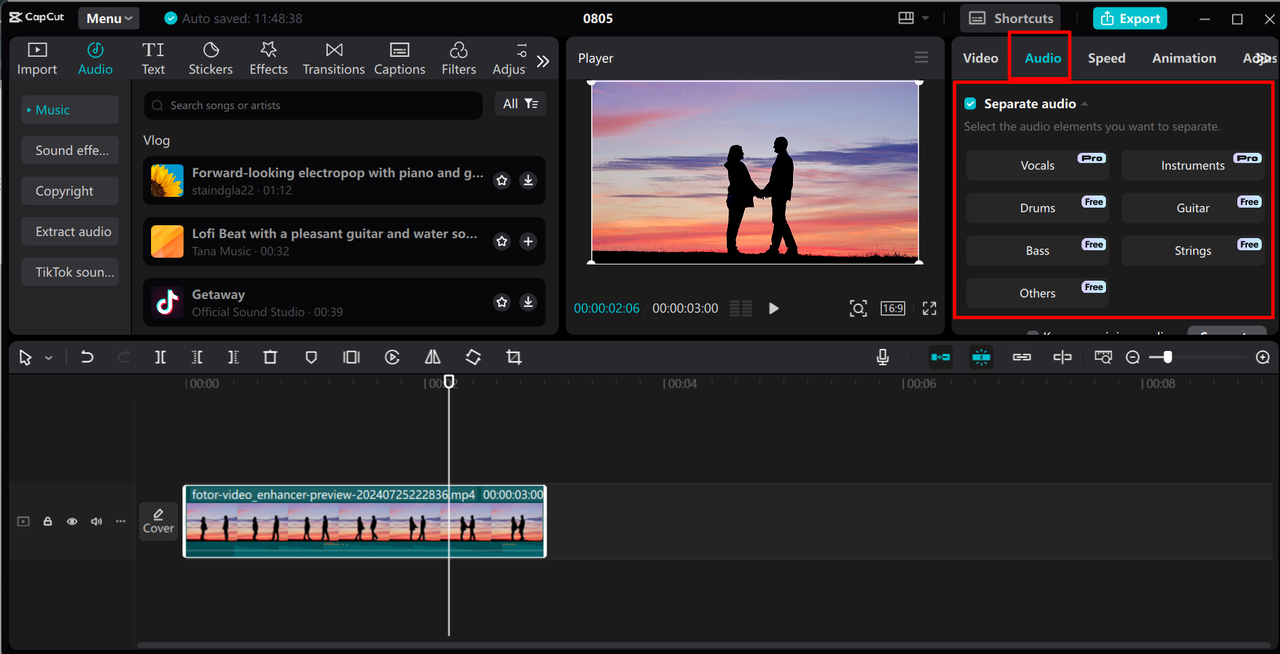Open the Player hamburger menu
Screen dimensions: 1280x654
tap(921, 58)
